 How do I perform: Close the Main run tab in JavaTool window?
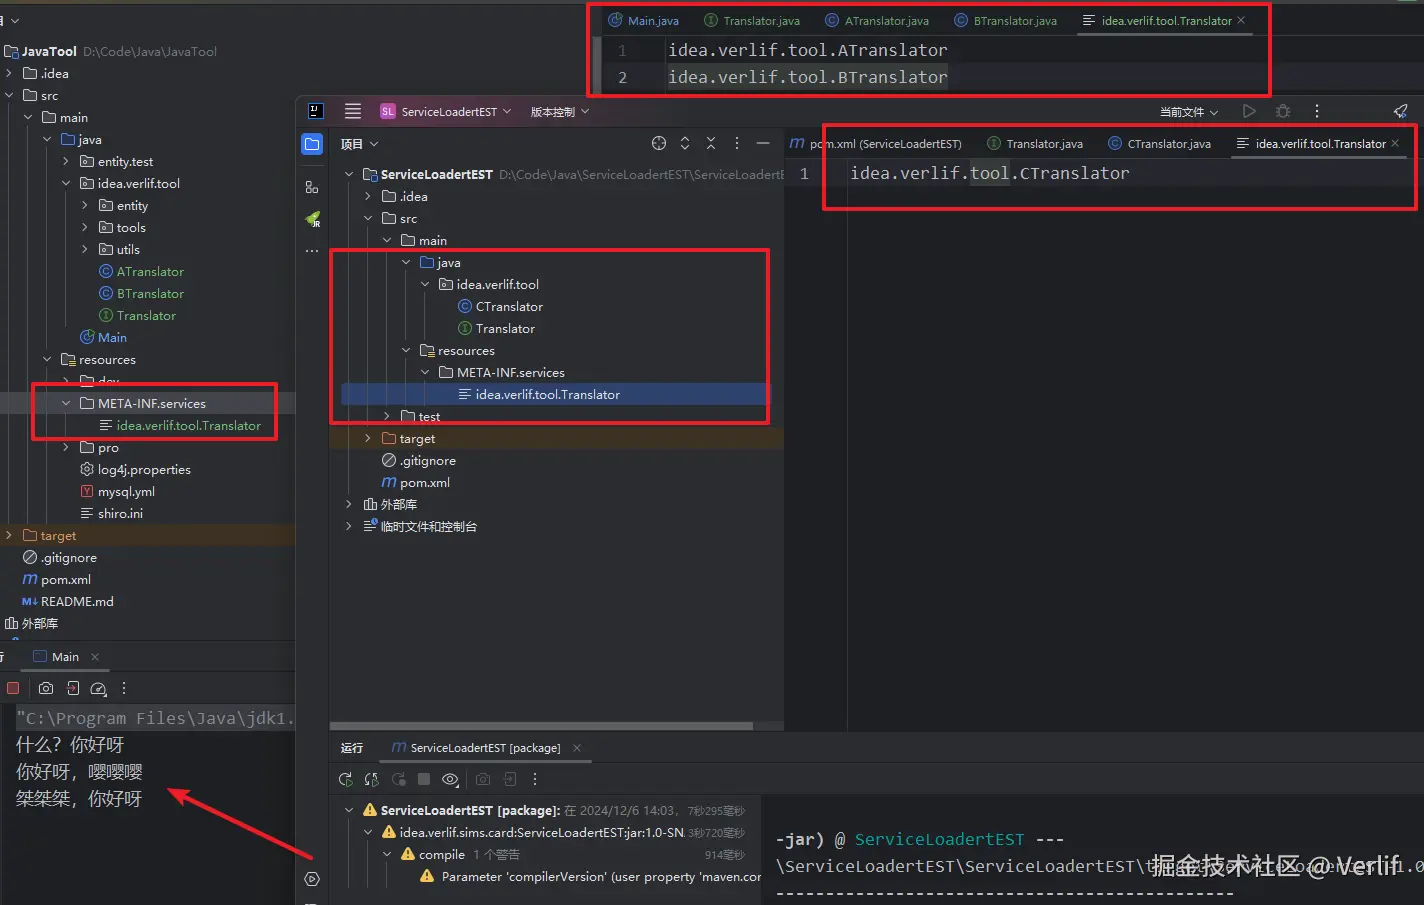(x=95, y=657)
